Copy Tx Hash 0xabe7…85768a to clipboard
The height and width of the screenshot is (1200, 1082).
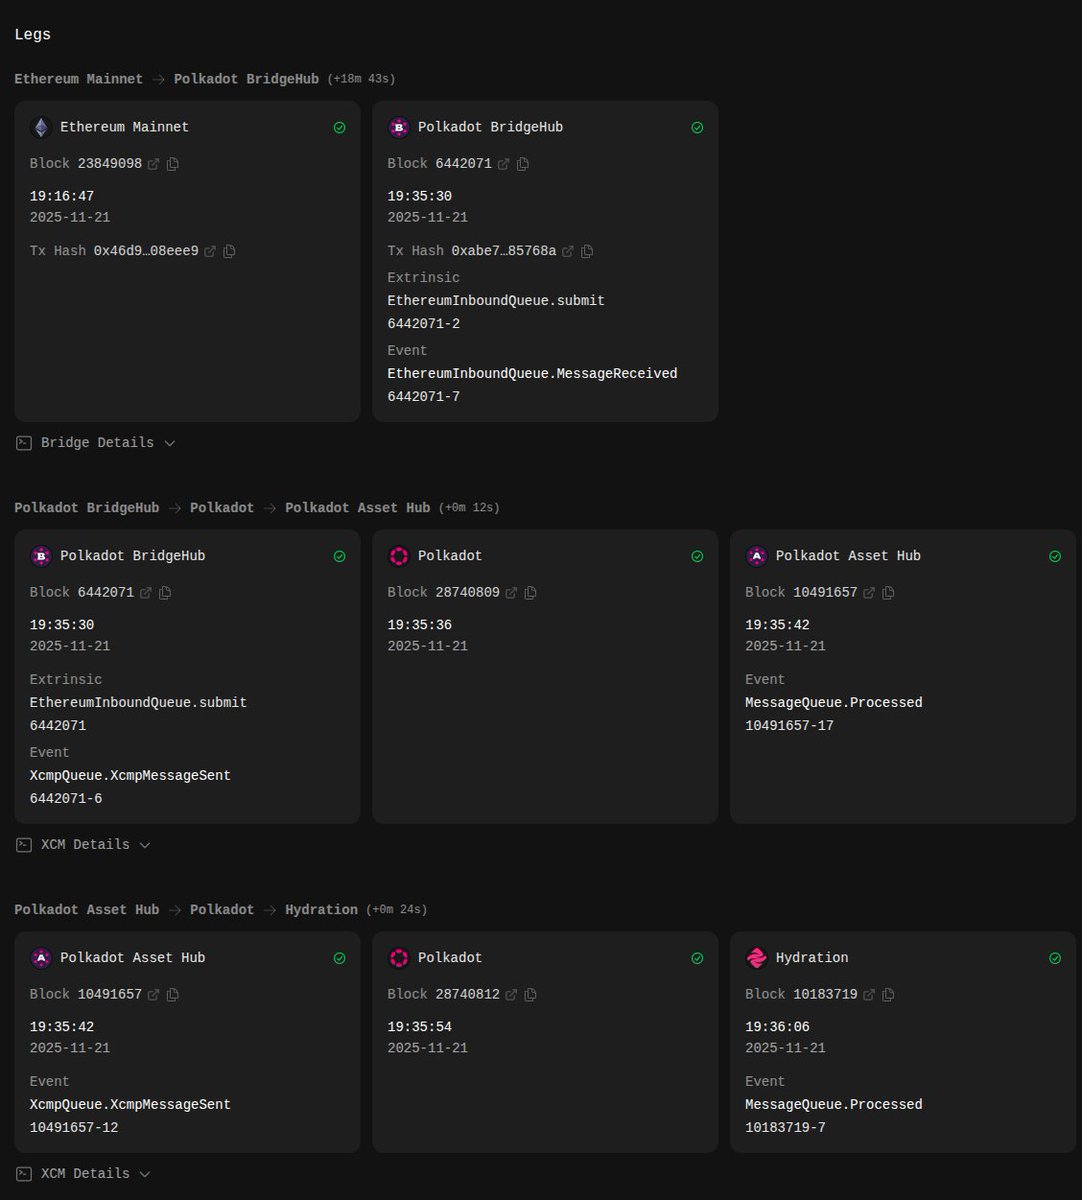(587, 252)
